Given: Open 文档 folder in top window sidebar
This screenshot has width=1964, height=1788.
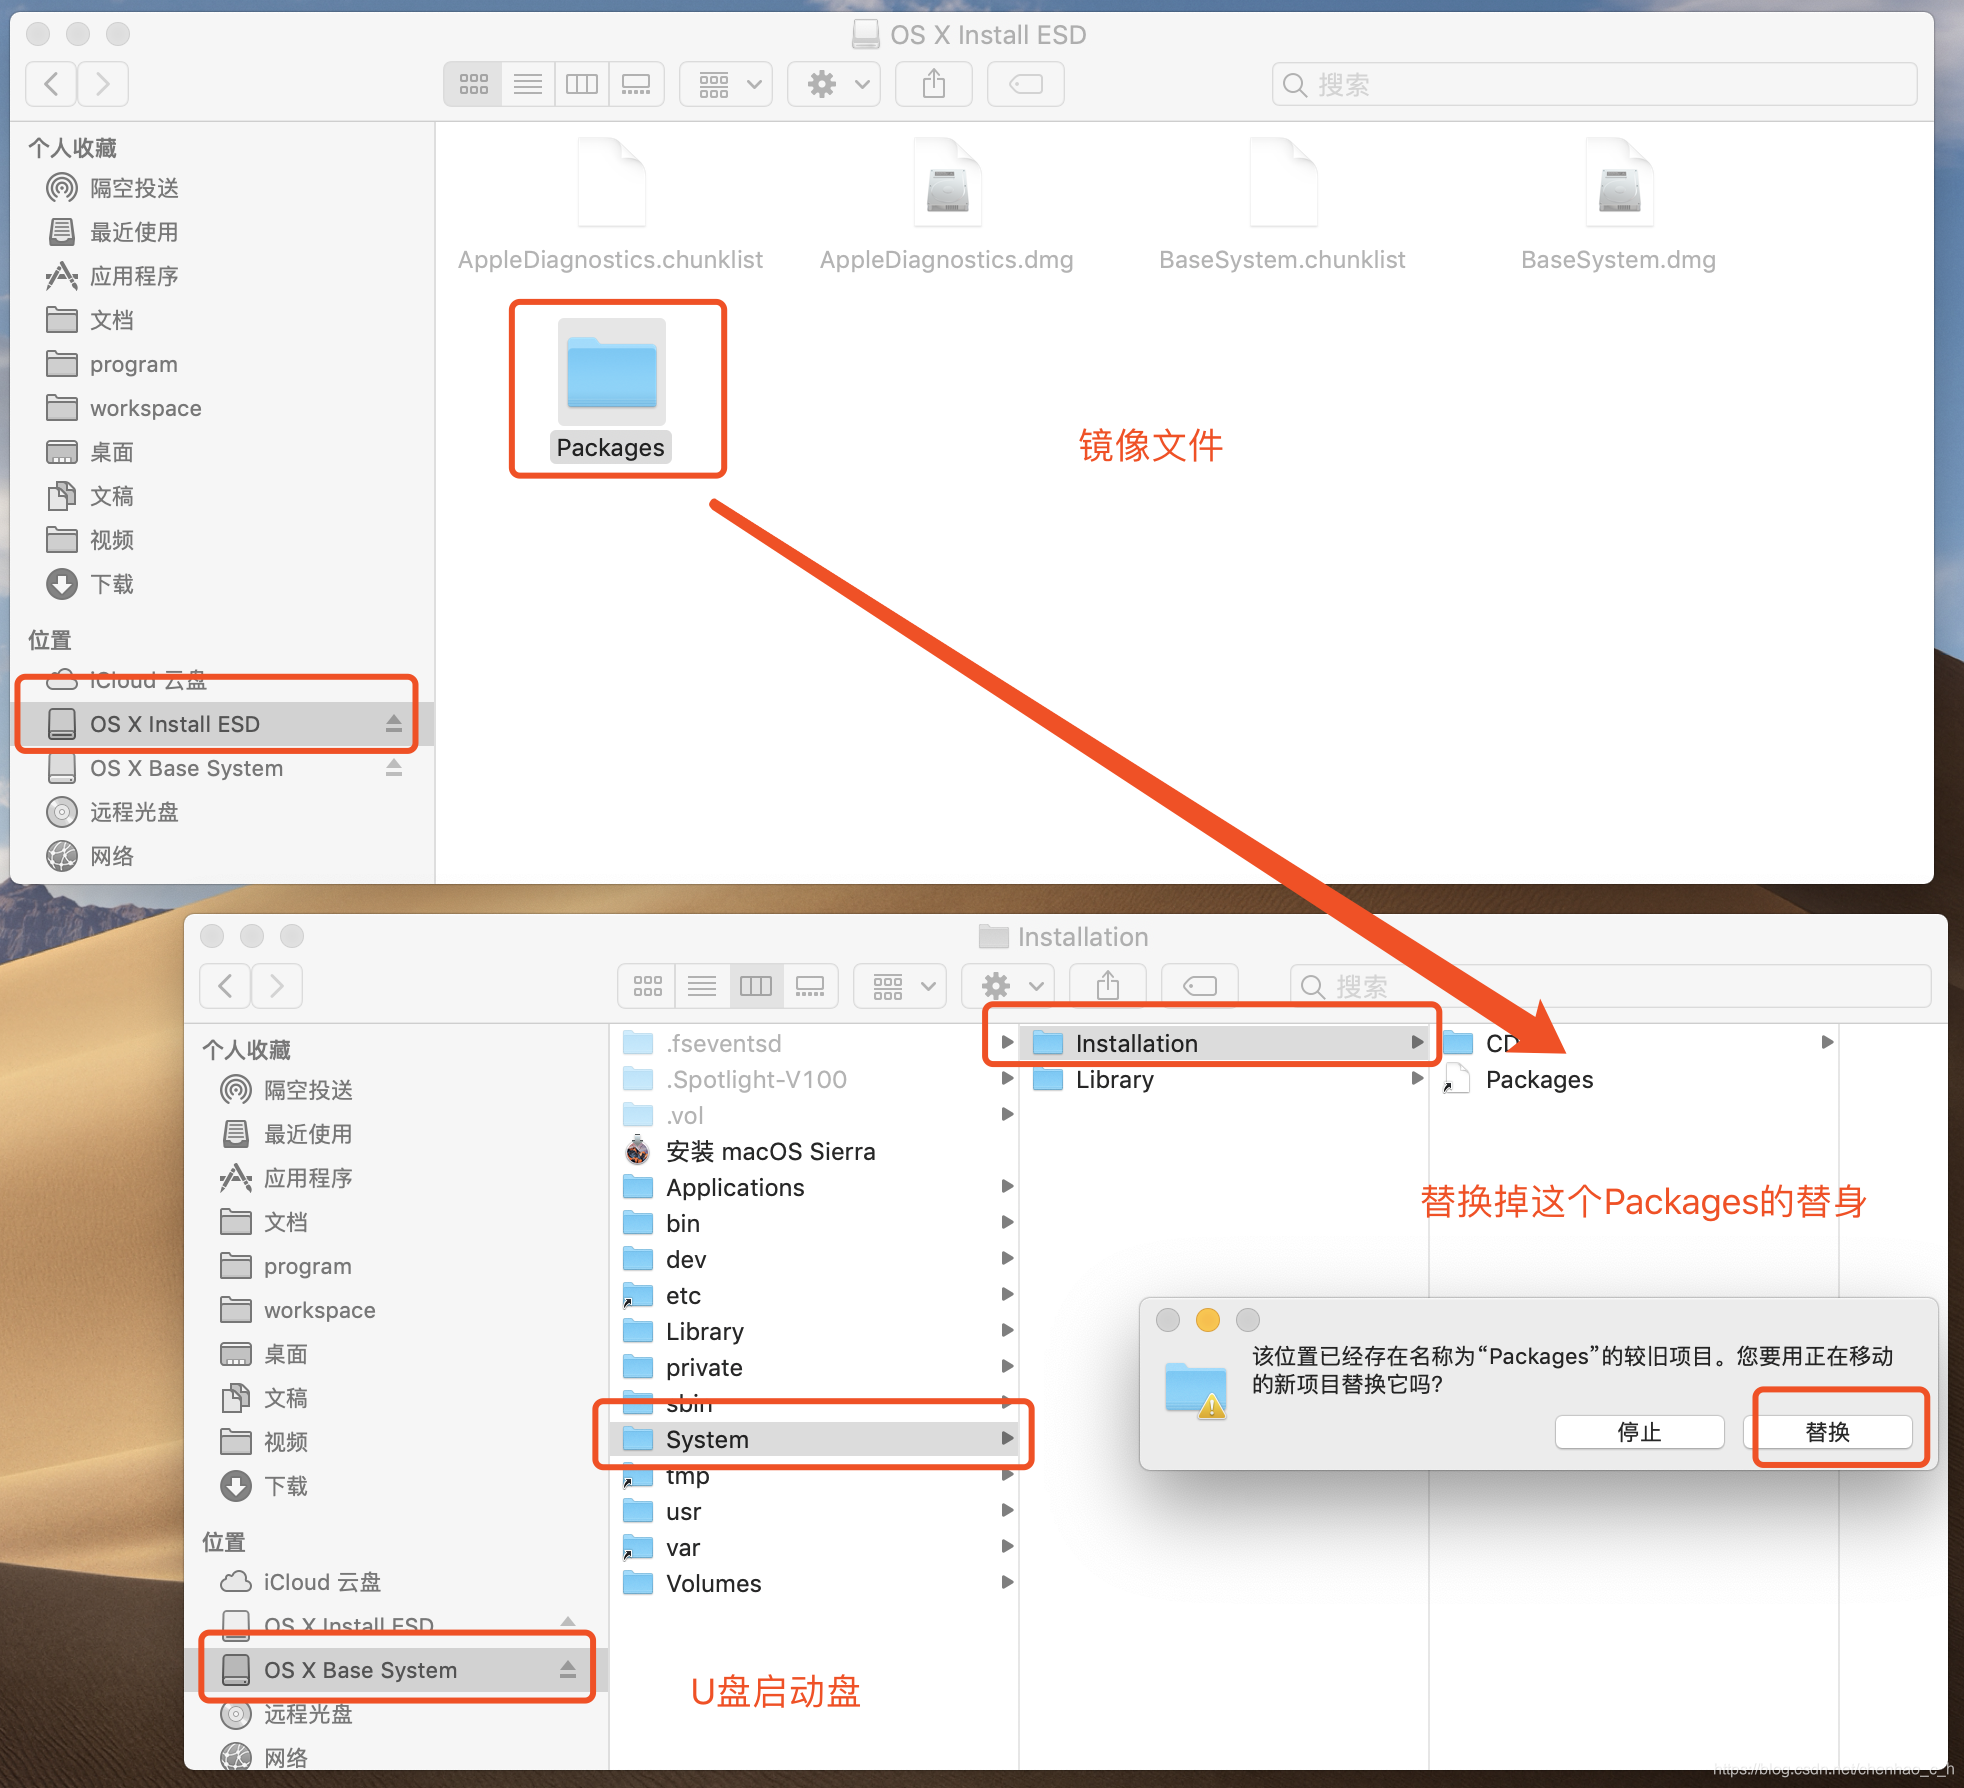Looking at the screenshot, I should click(111, 320).
